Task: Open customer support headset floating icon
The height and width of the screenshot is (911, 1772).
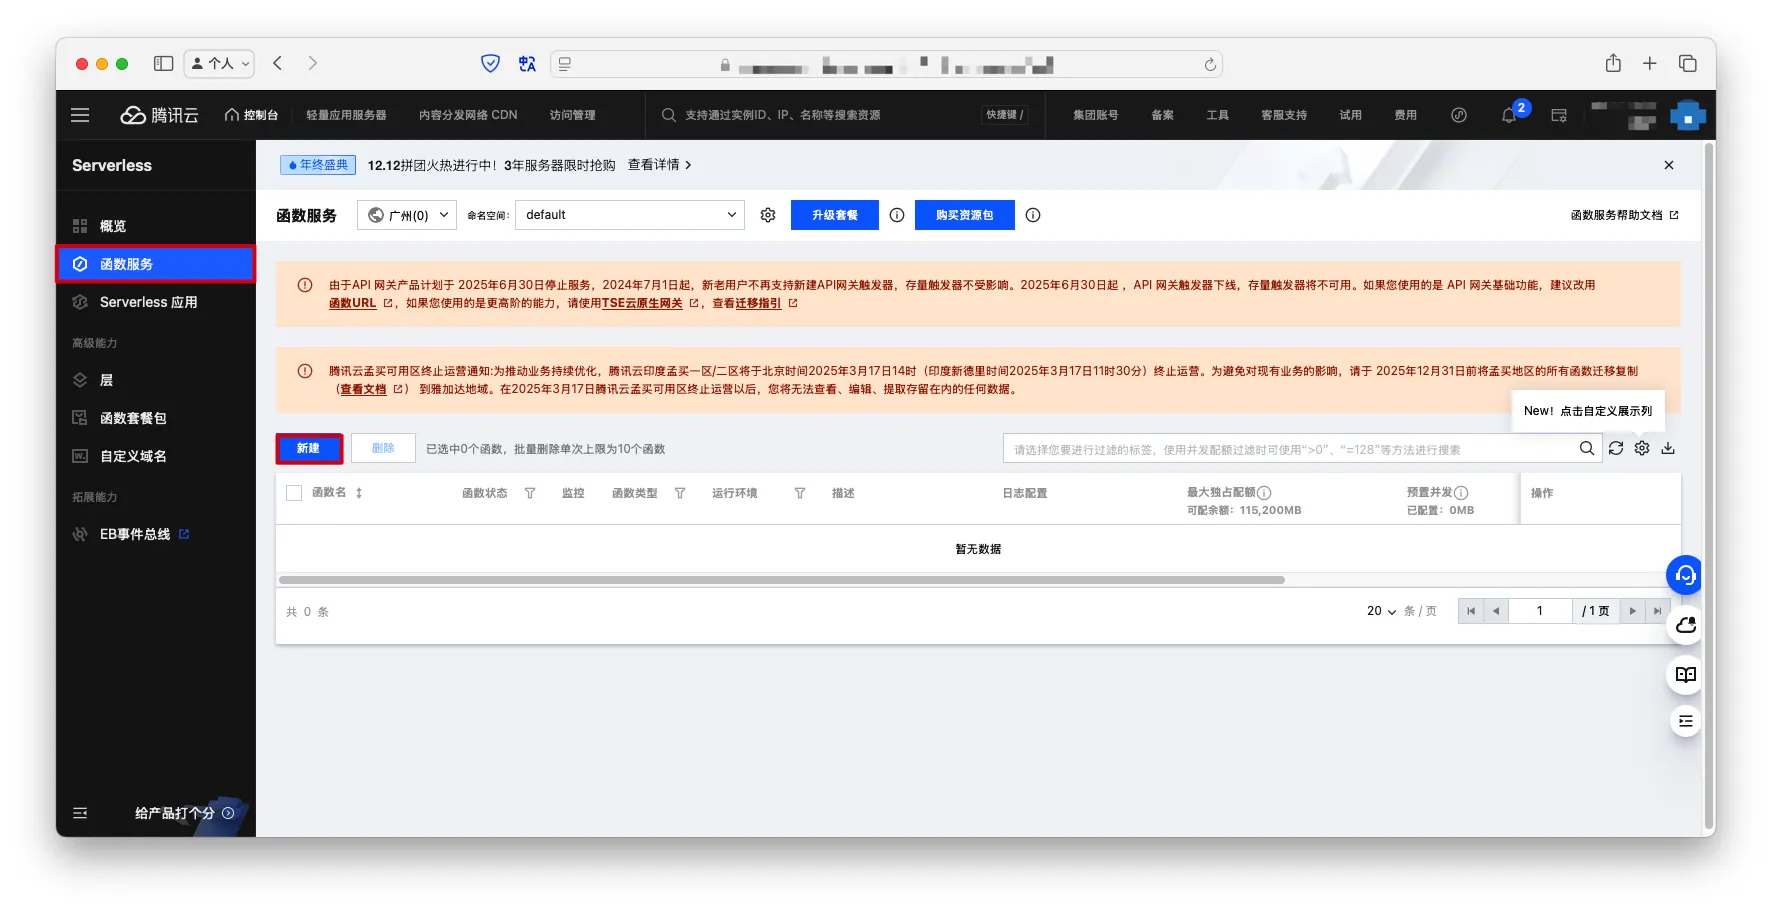Action: tap(1685, 575)
